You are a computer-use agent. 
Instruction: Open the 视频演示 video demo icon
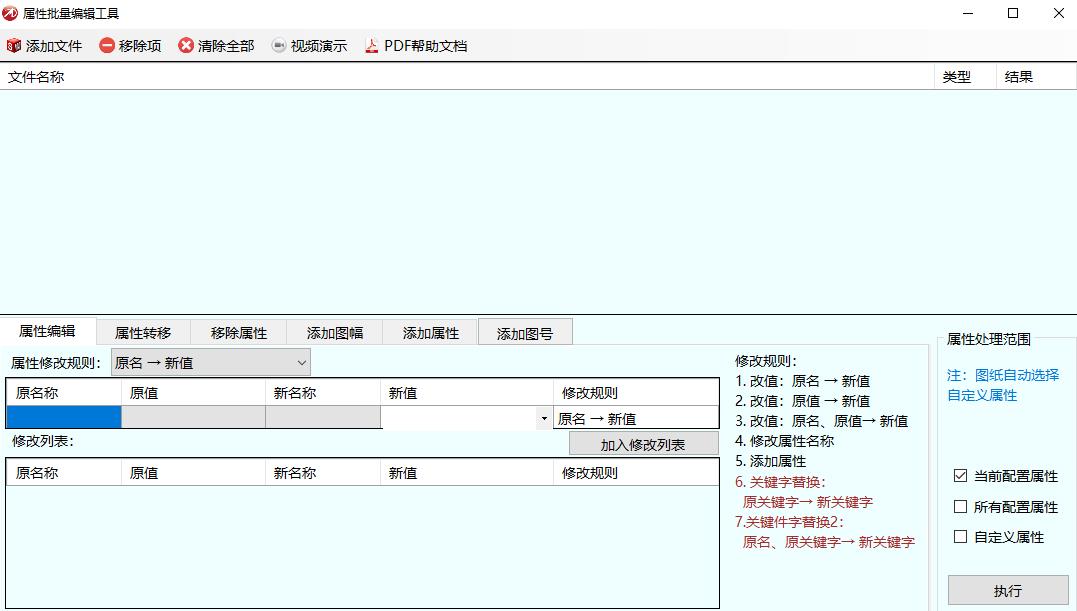[279, 46]
